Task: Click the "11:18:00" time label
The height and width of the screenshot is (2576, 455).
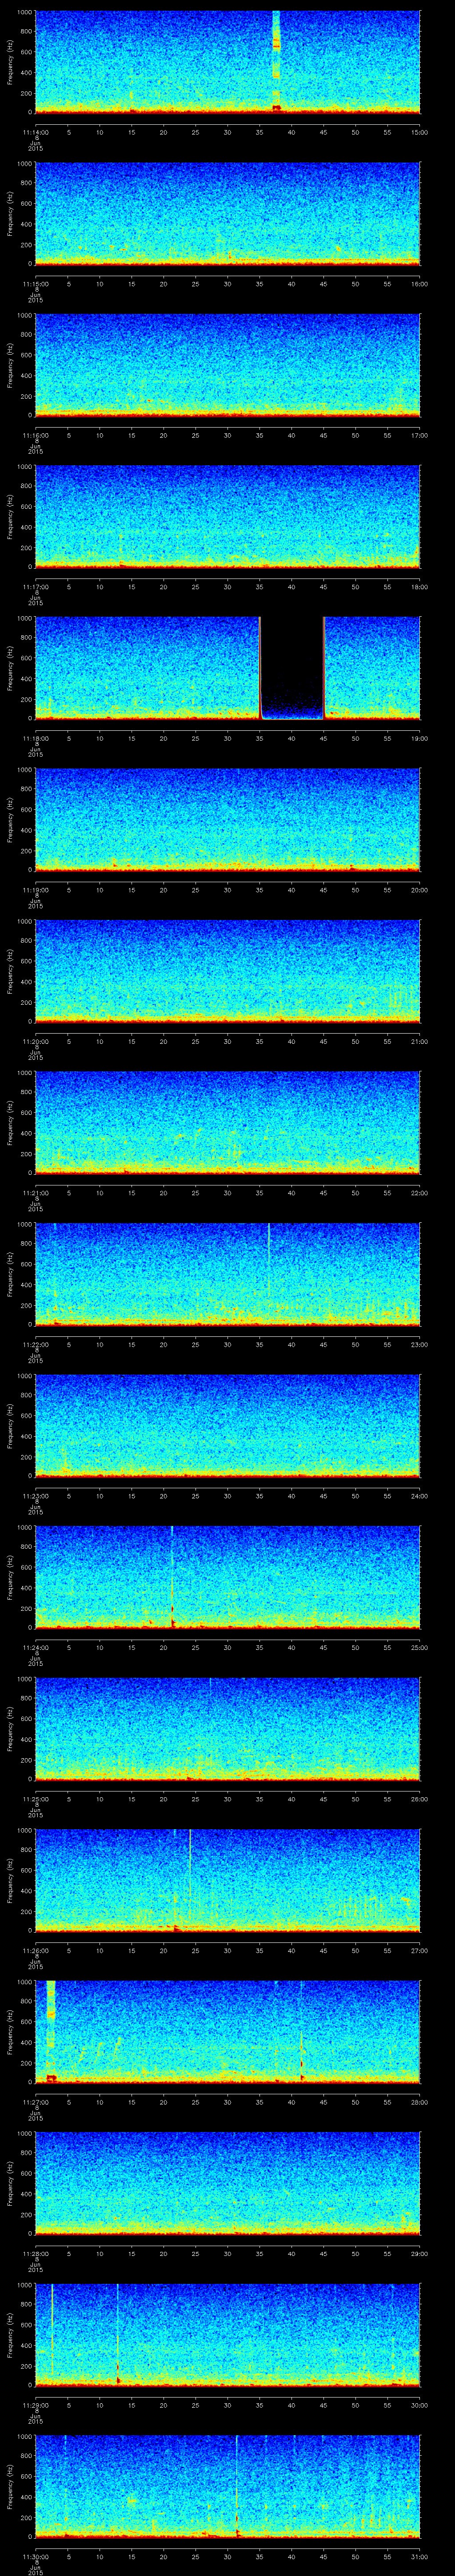Action: point(35,738)
